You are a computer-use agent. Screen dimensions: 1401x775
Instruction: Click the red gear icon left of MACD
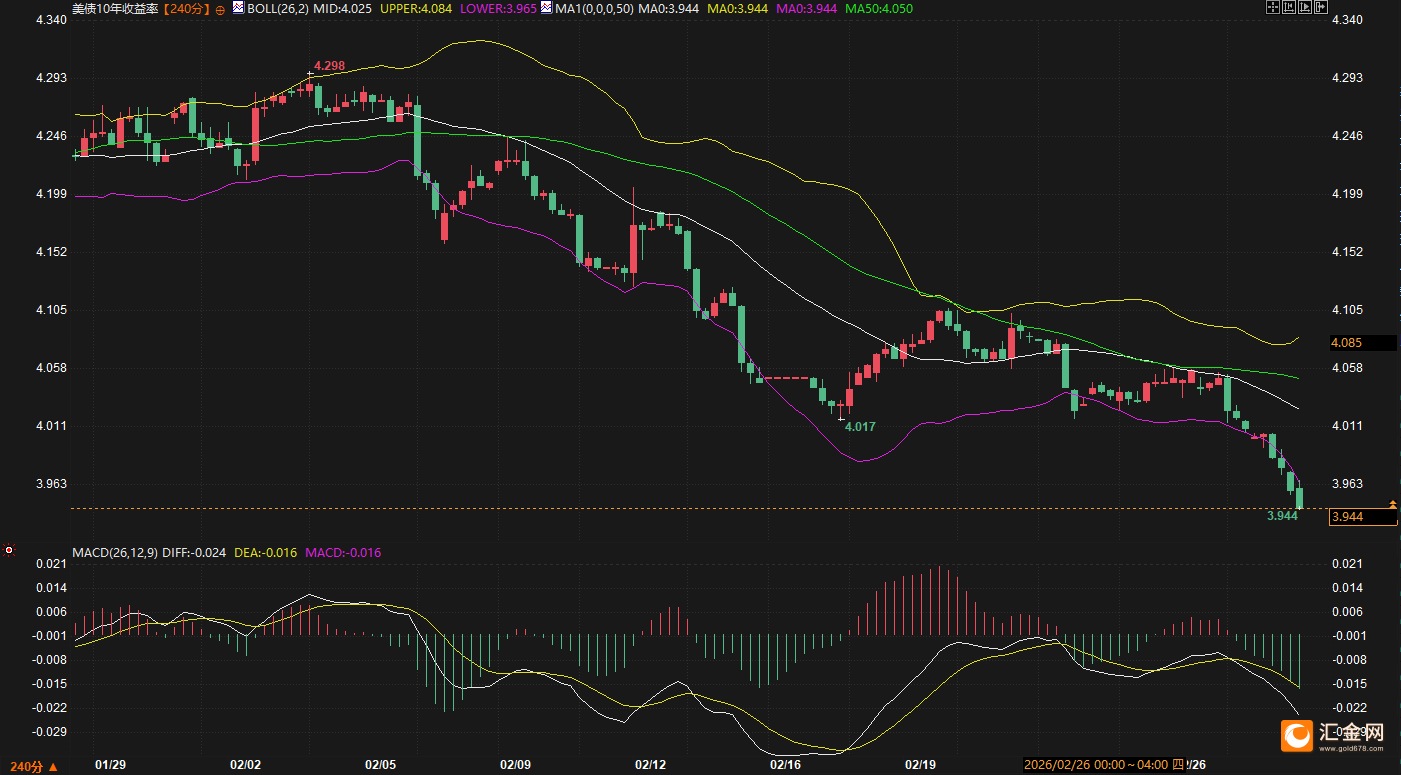[9, 550]
